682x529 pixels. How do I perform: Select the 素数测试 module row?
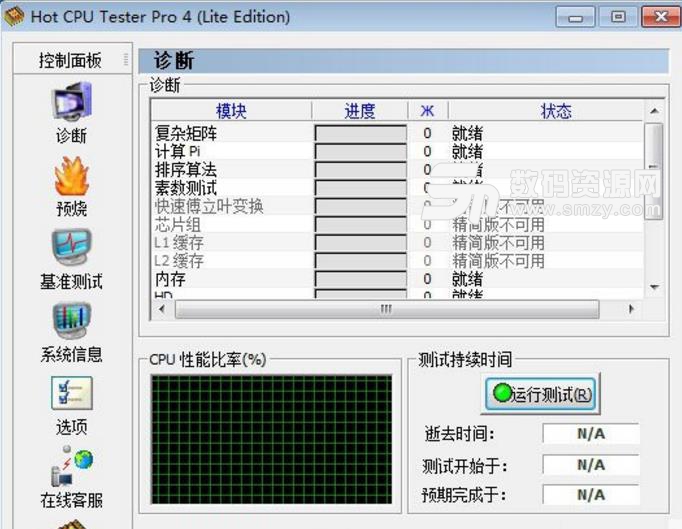pyautogui.click(x=397, y=188)
